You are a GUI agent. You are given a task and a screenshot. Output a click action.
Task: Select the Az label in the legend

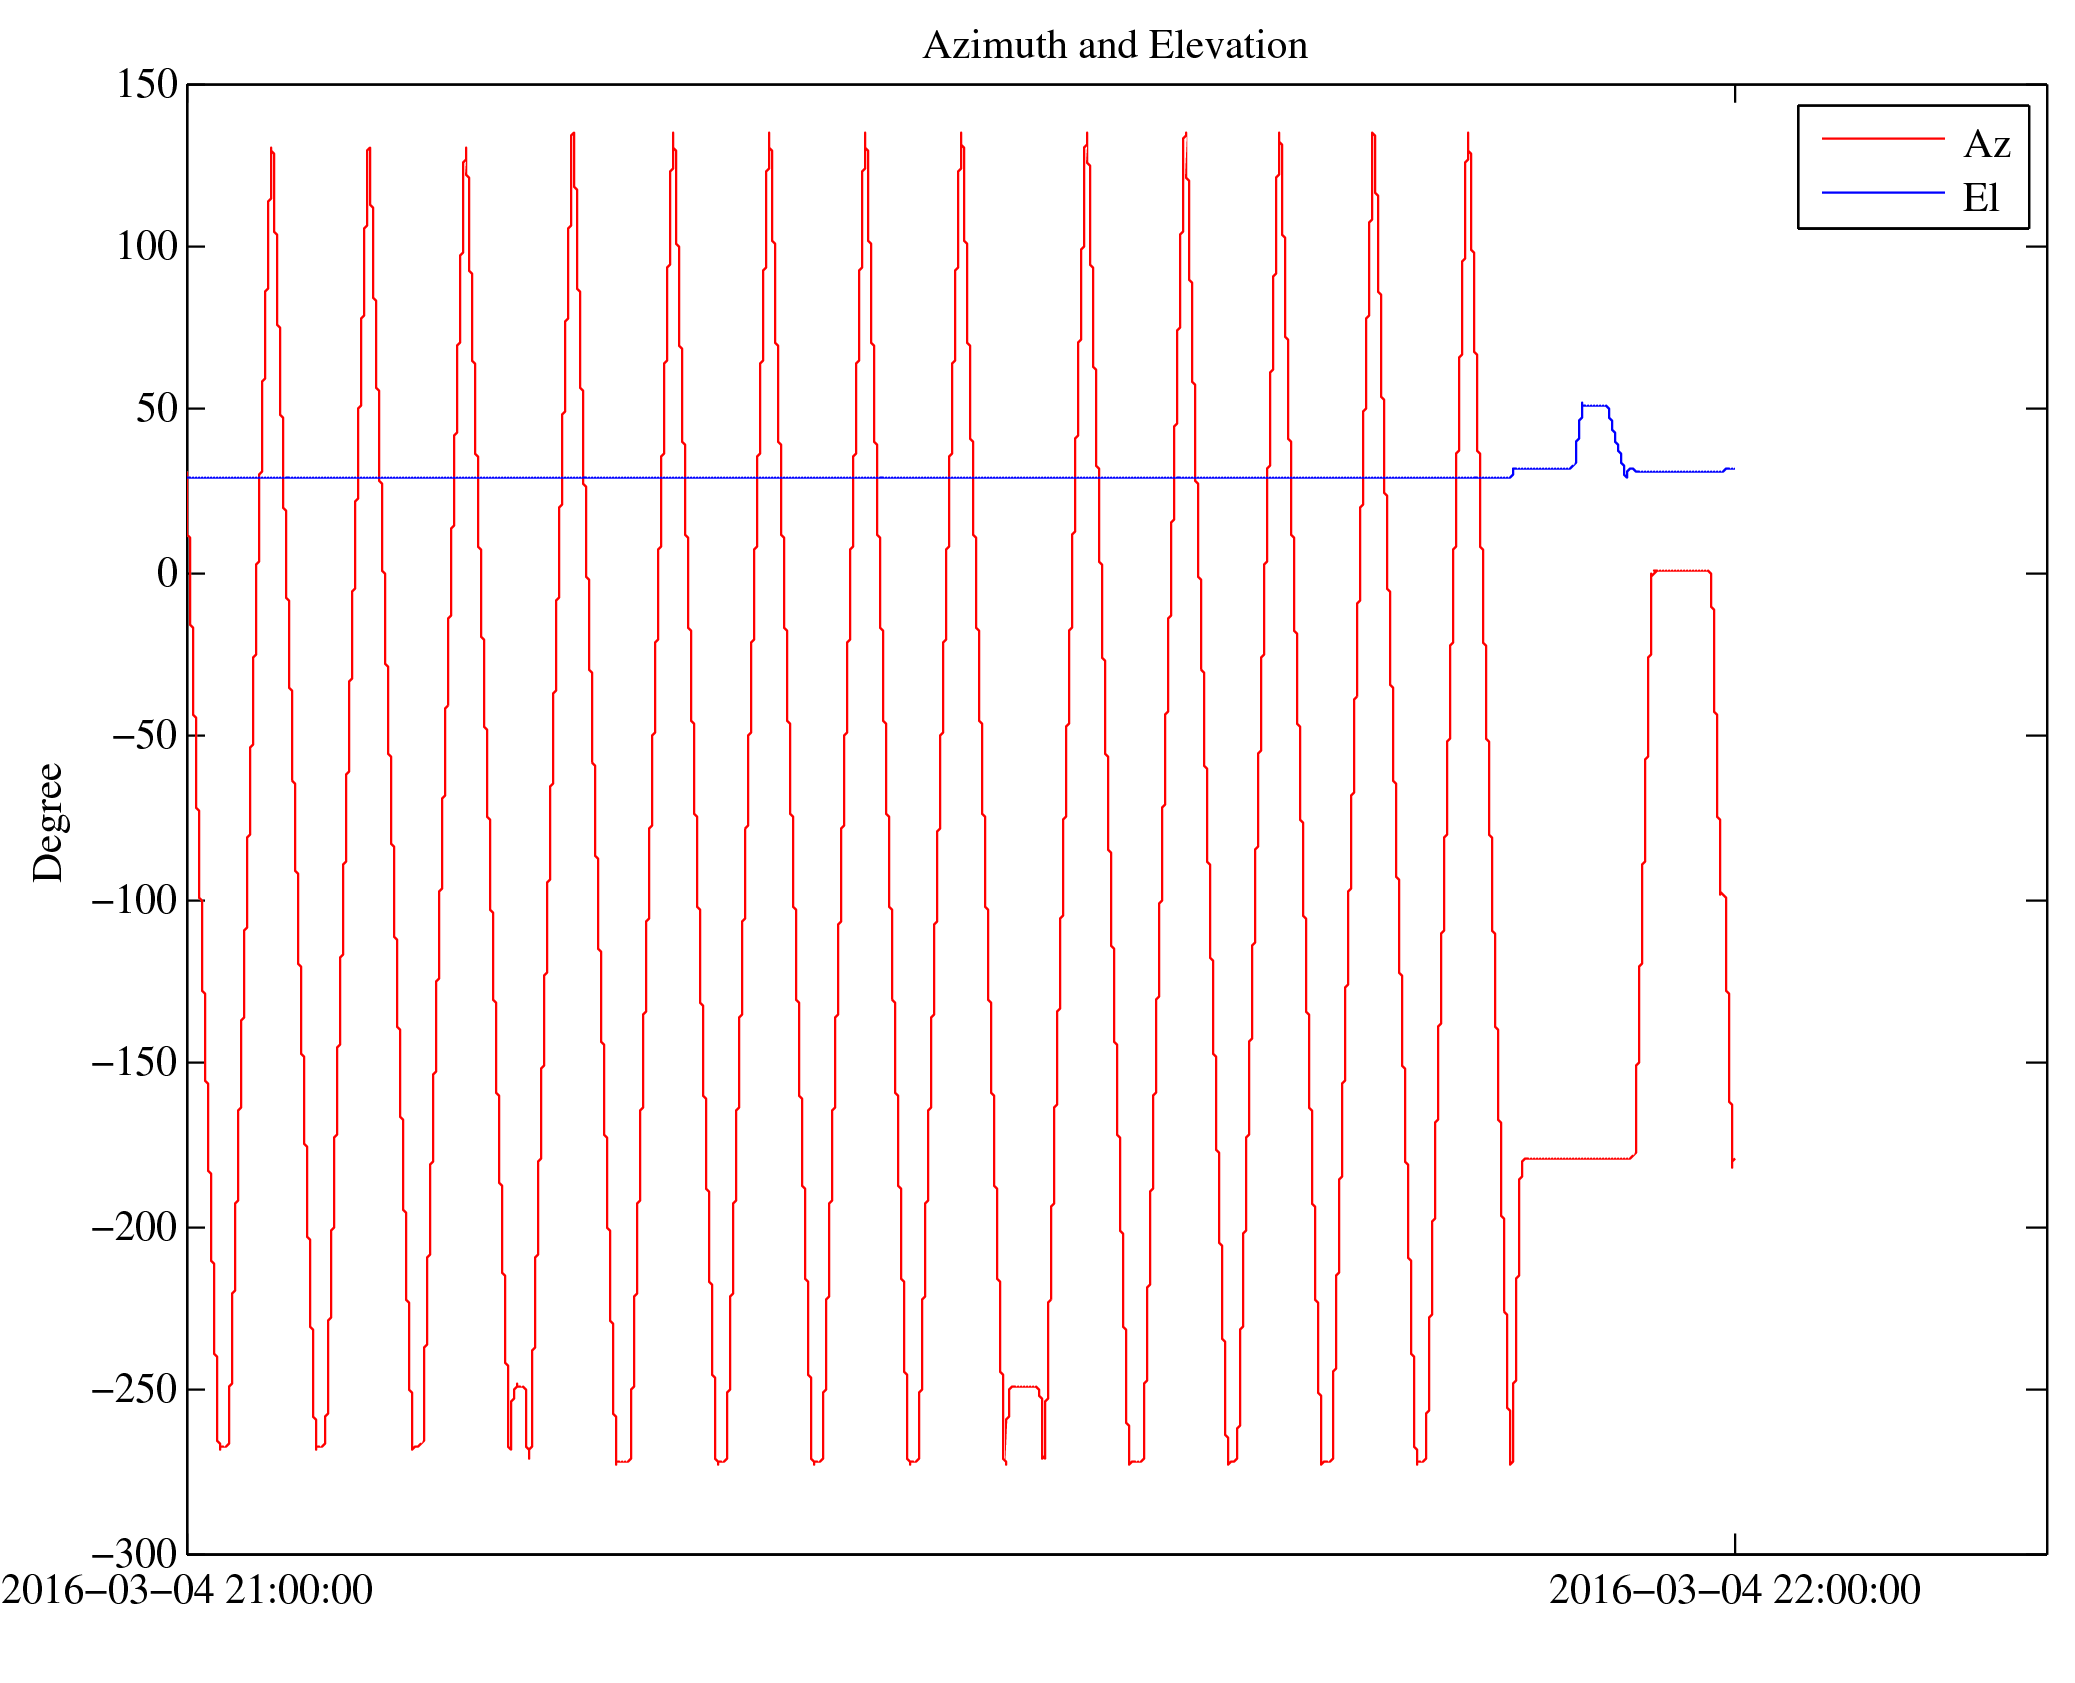click(1986, 145)
